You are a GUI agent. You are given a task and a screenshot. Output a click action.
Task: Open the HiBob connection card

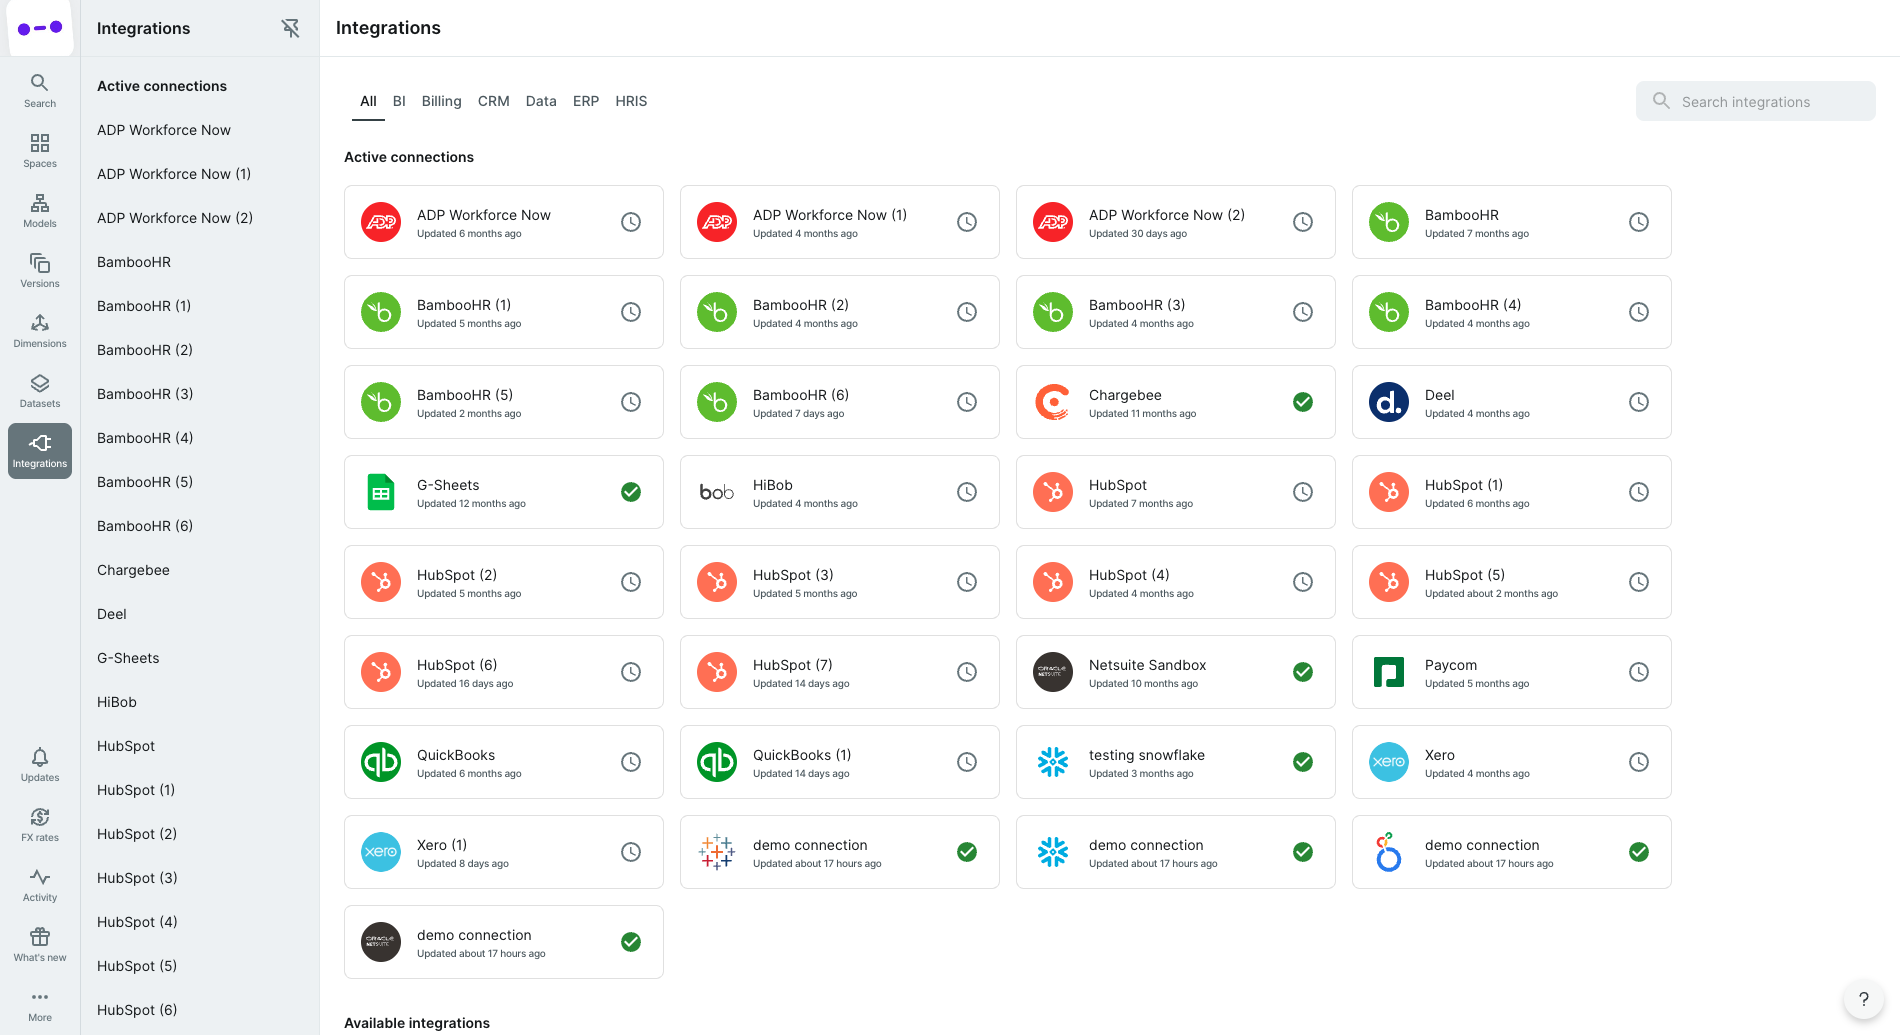coord(840,492)
